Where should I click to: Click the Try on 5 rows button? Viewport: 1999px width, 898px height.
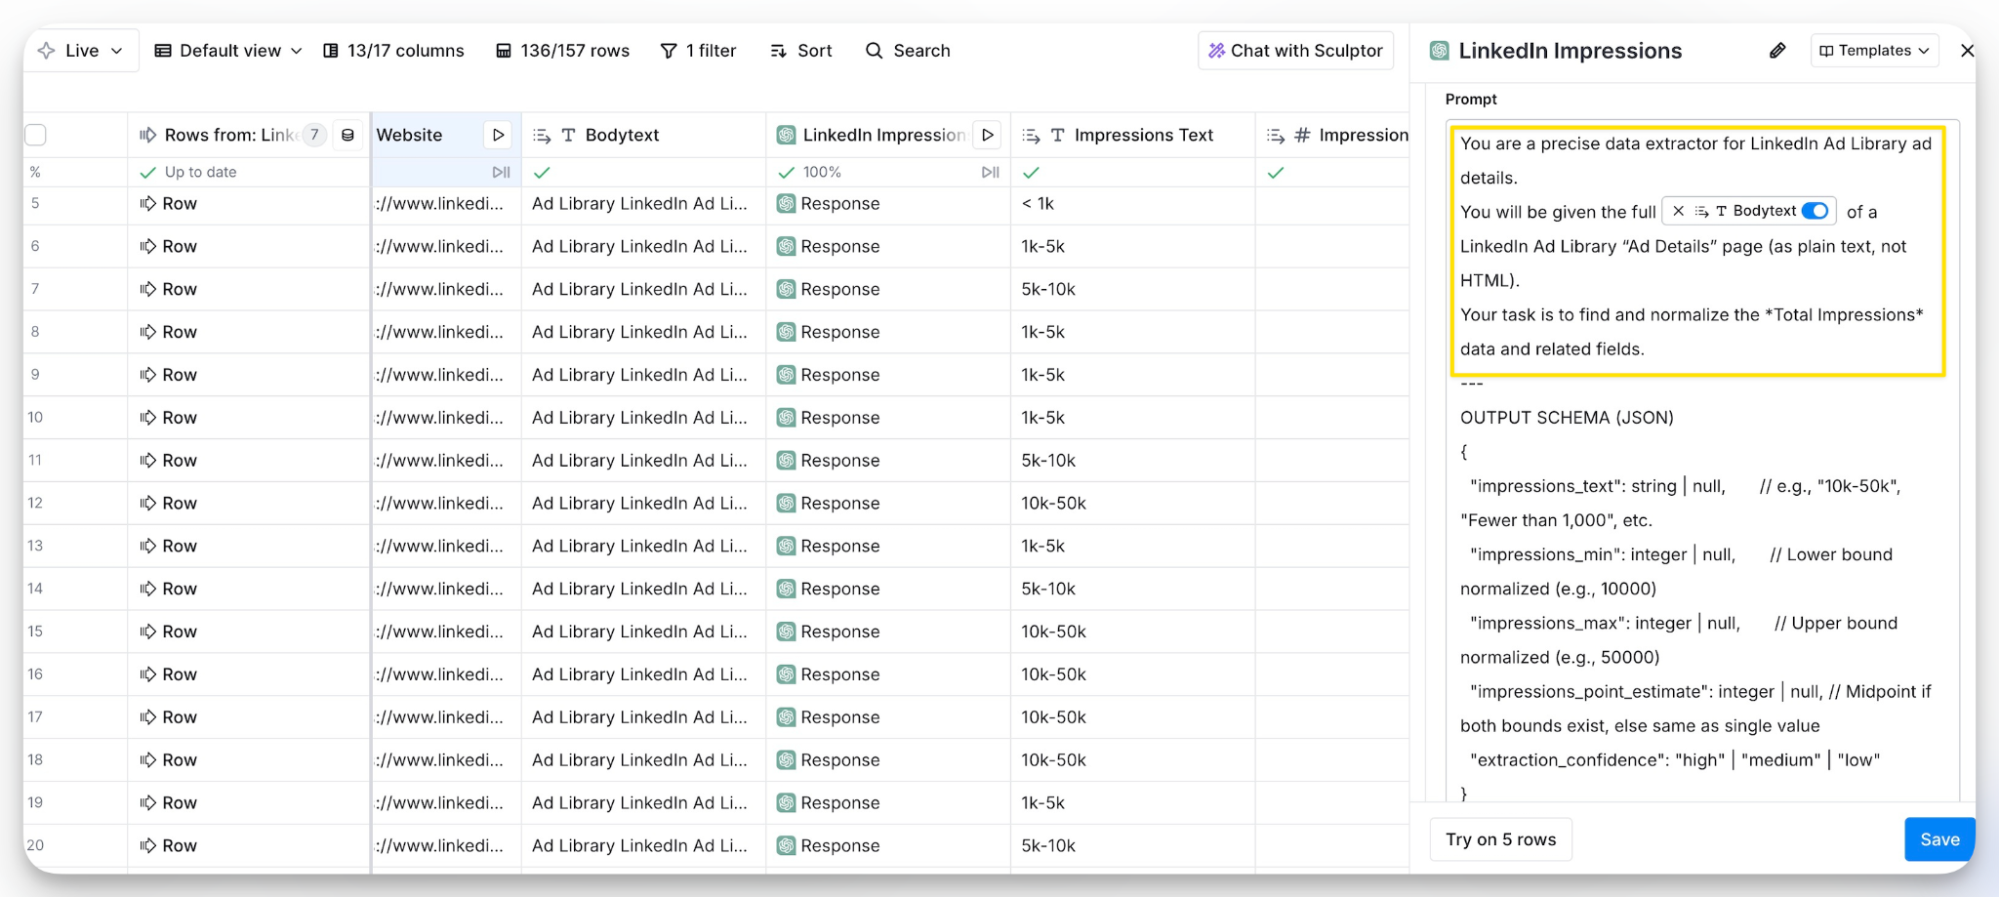pyautogui.click(x=1500, y=839)
